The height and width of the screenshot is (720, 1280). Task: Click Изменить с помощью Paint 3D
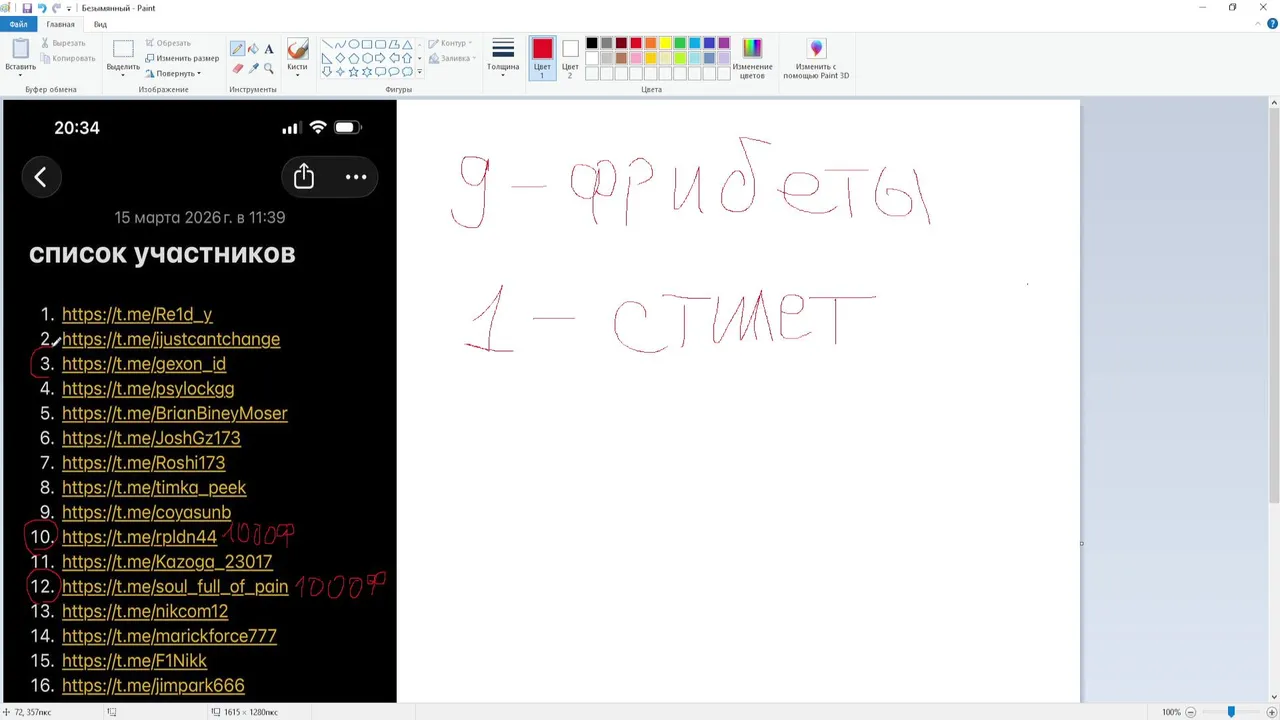coord(816,58)
